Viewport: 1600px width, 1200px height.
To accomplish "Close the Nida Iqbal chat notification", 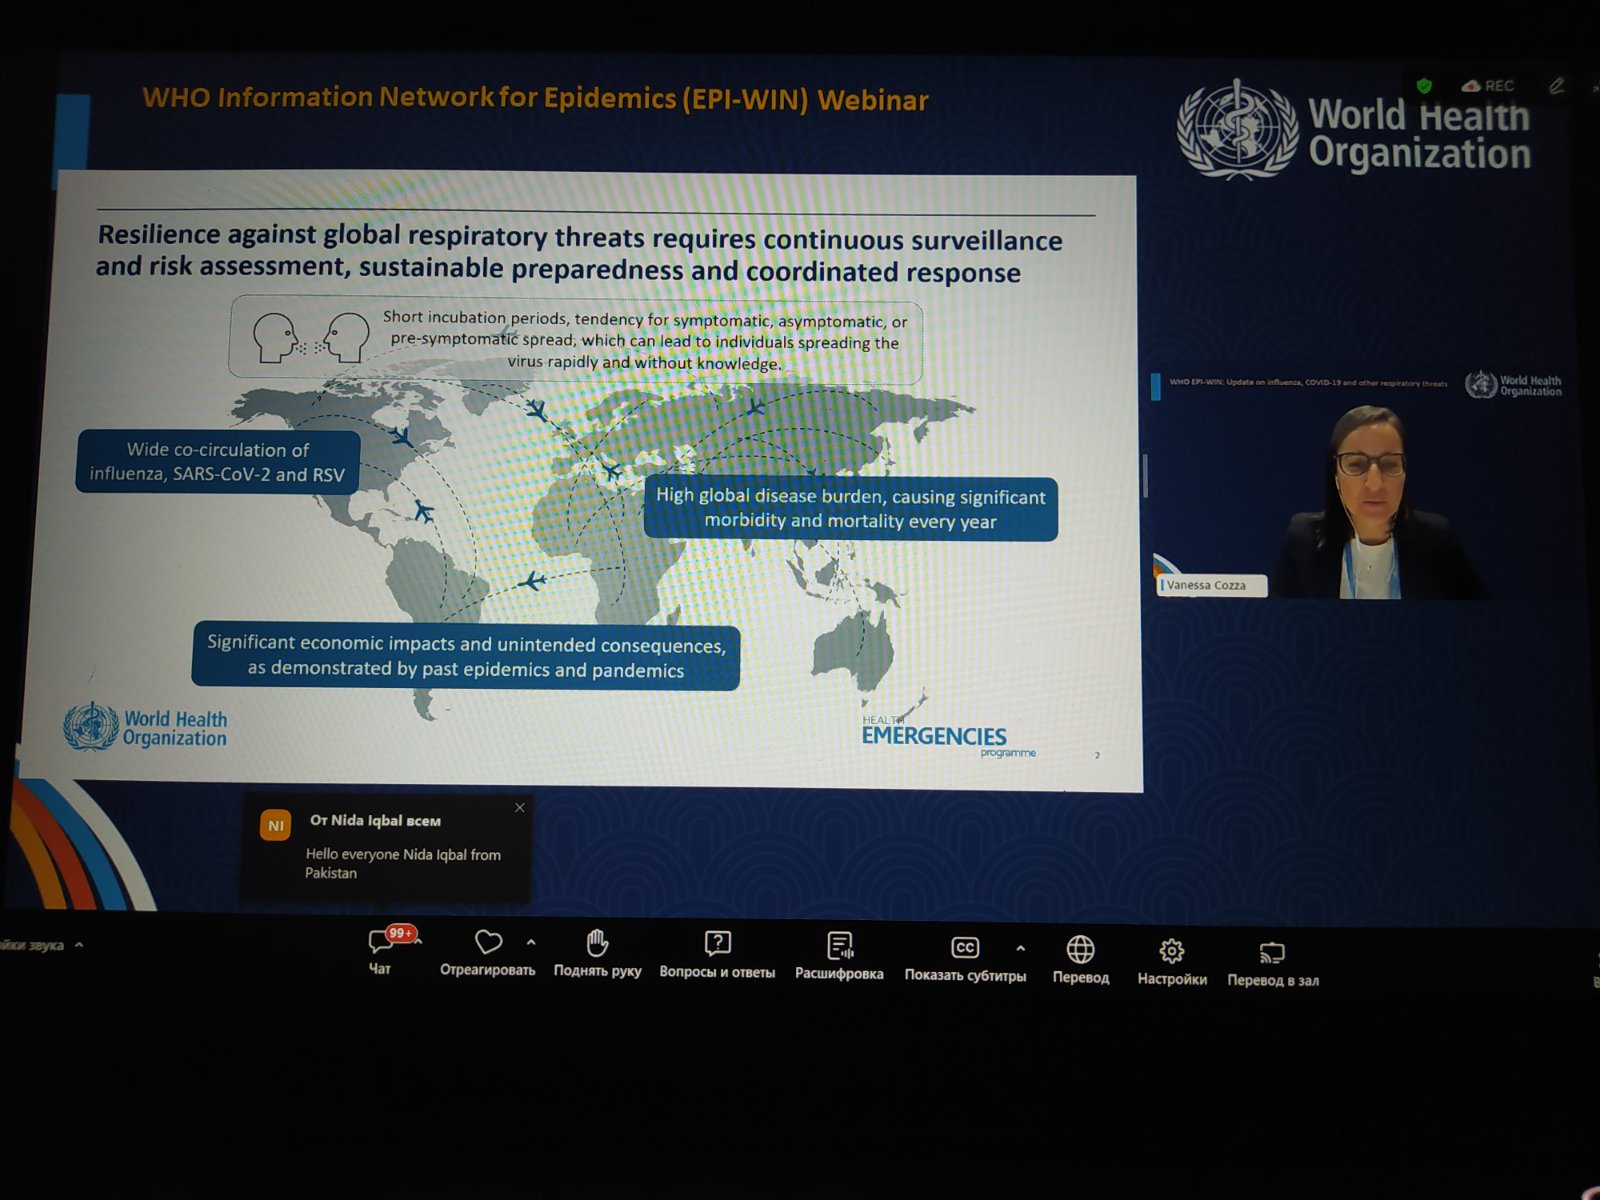I will pyautogui.click(x=520, y=808).
